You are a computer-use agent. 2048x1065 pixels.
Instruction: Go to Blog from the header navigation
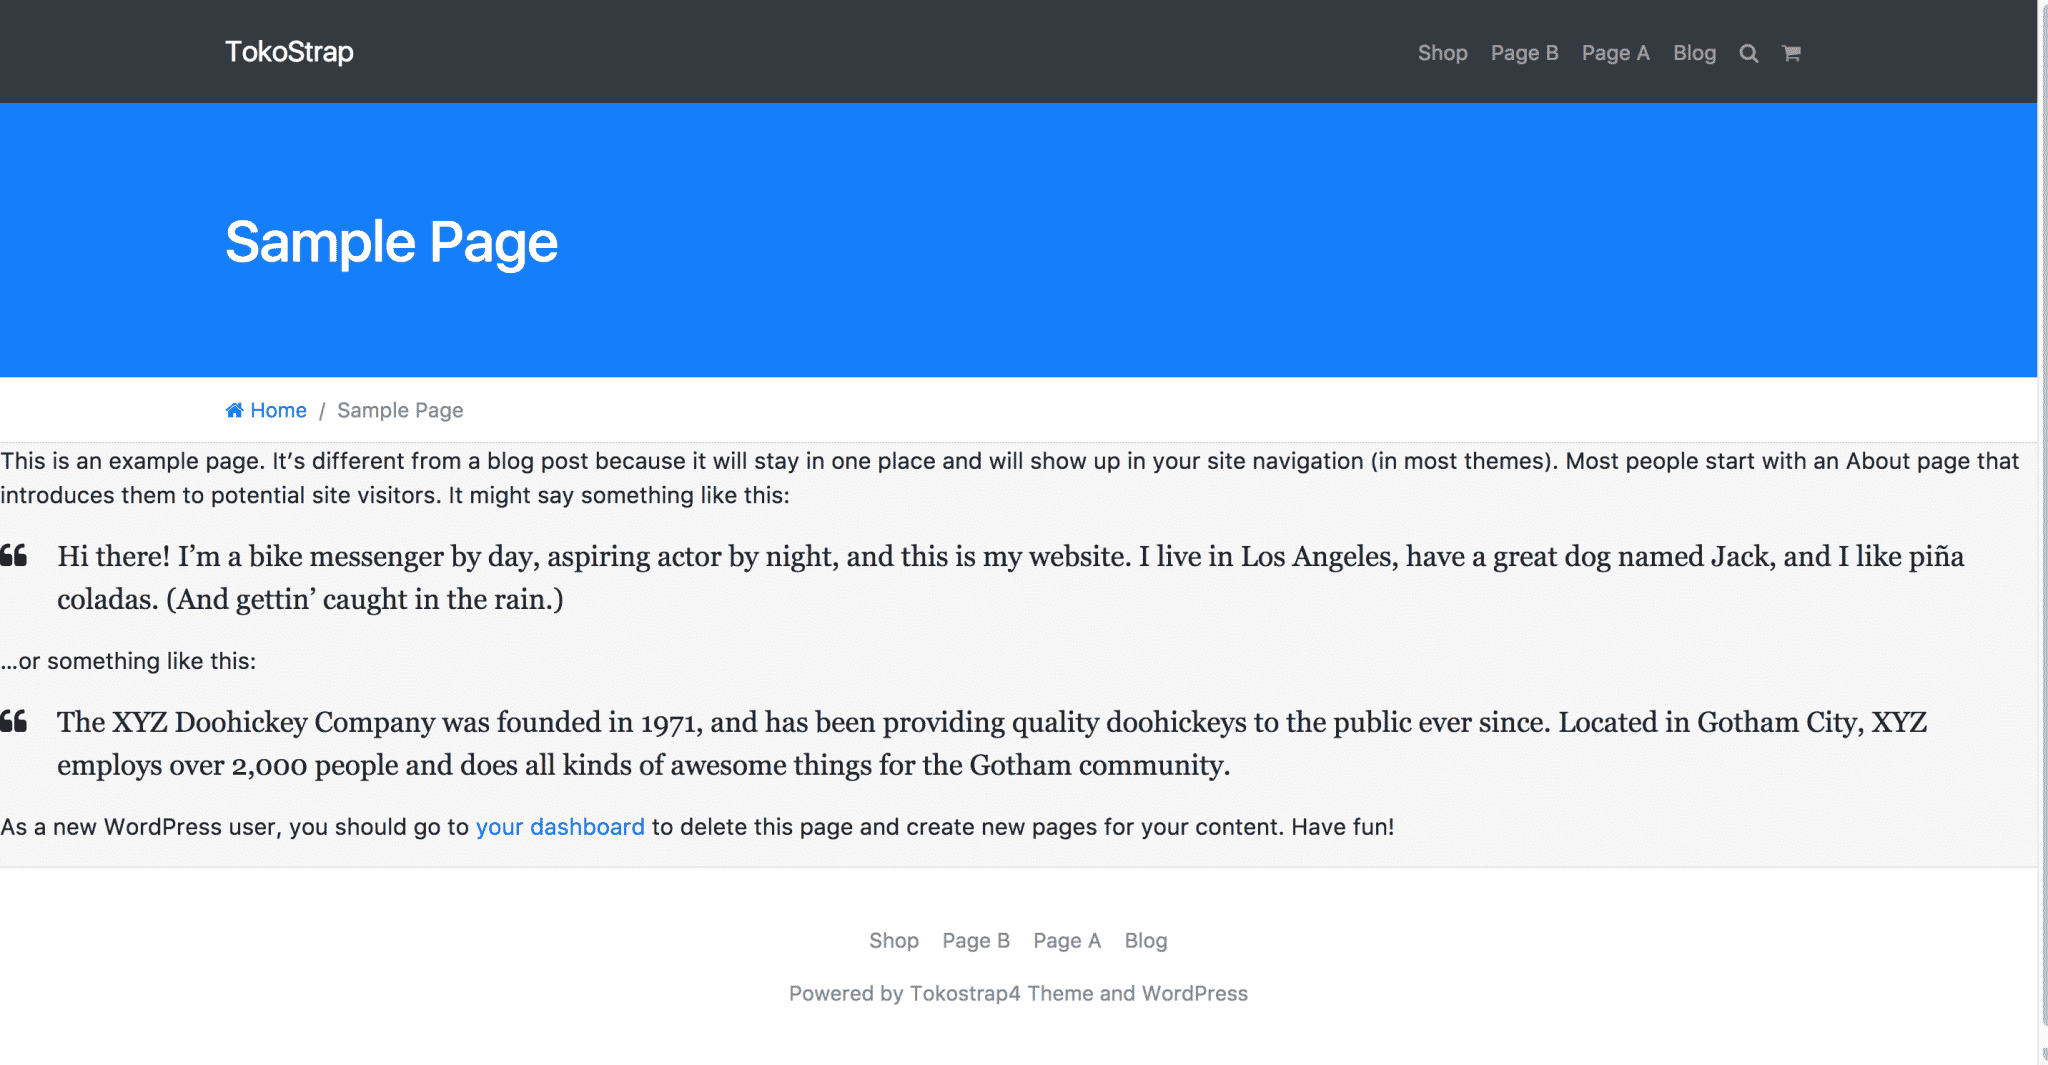(1694, 53)
